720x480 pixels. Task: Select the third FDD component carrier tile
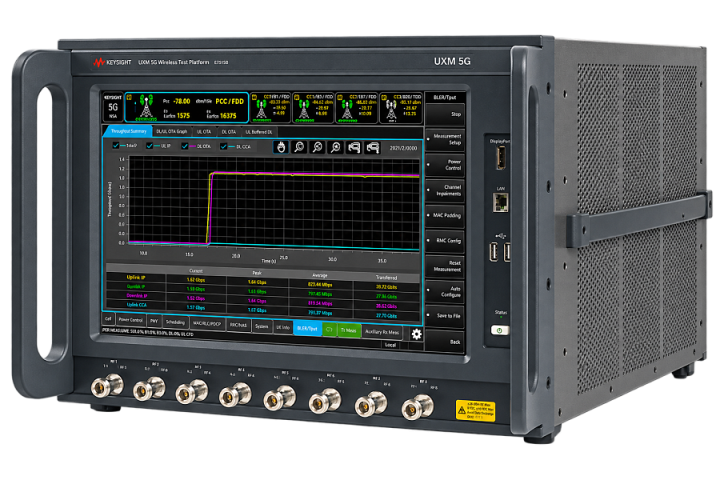click(x=356, y=108)
